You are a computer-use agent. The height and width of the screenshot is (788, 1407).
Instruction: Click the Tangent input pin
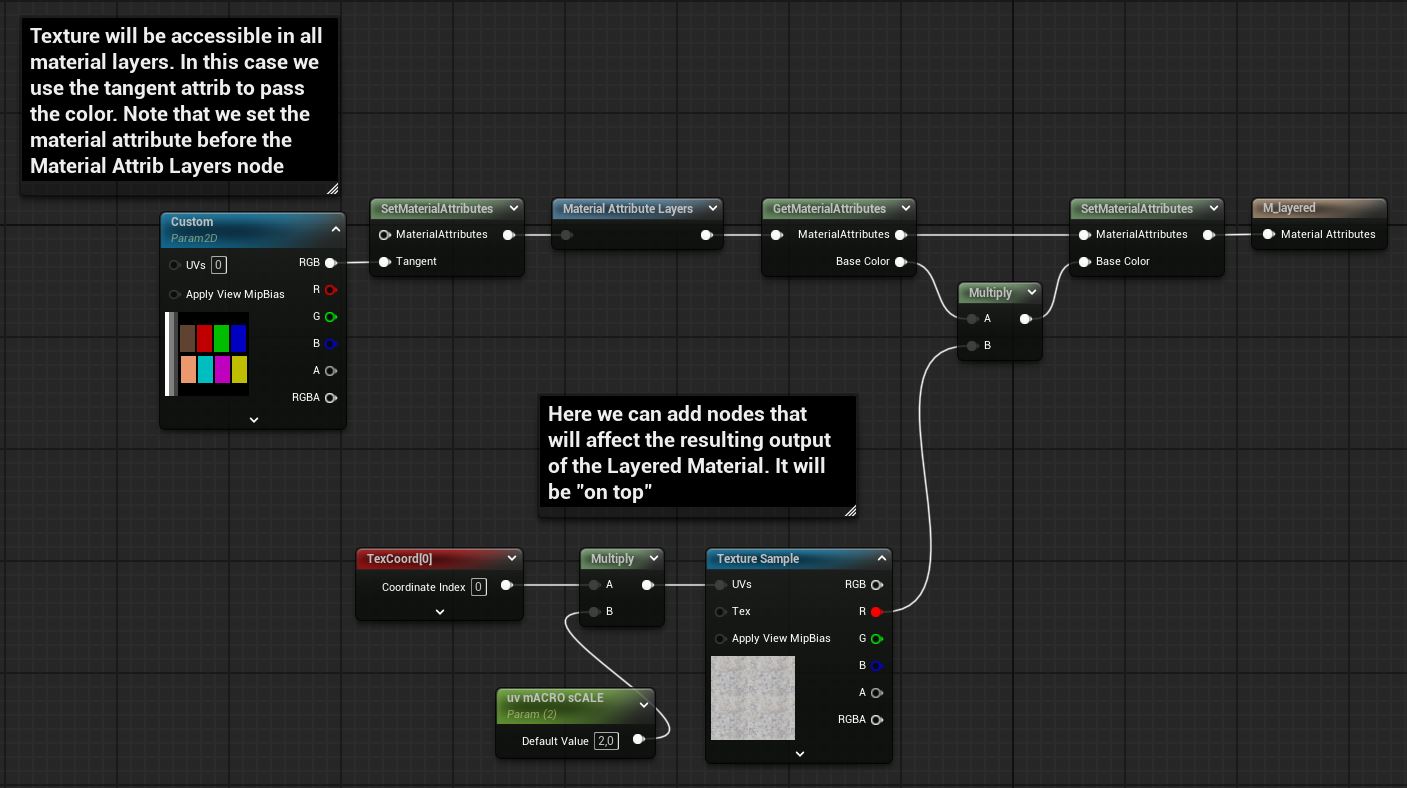click(x=384, y=262)
